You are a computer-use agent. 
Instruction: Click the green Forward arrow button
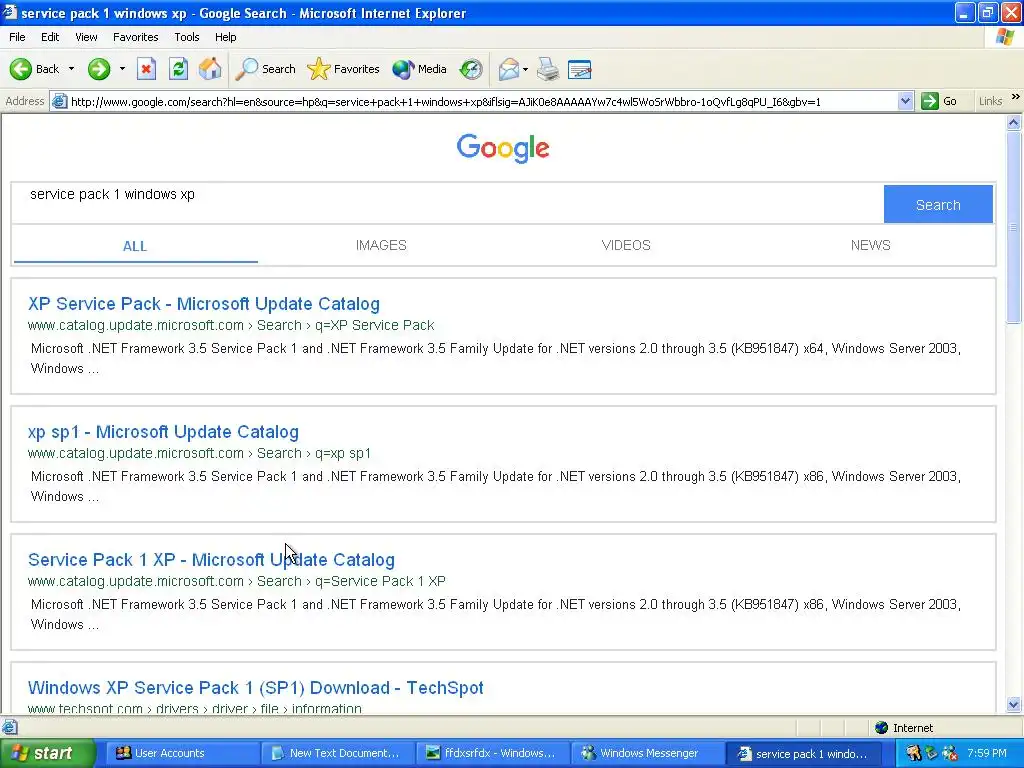99,69
